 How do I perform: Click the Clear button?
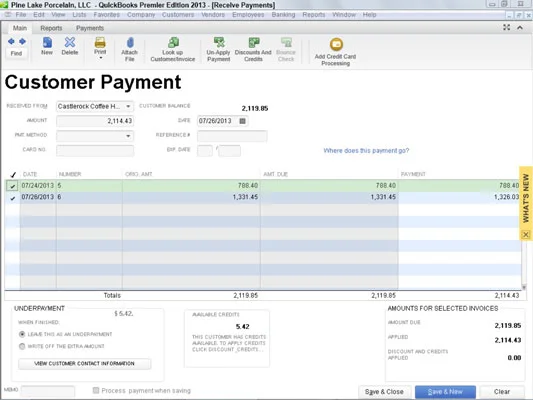[502, 392]
